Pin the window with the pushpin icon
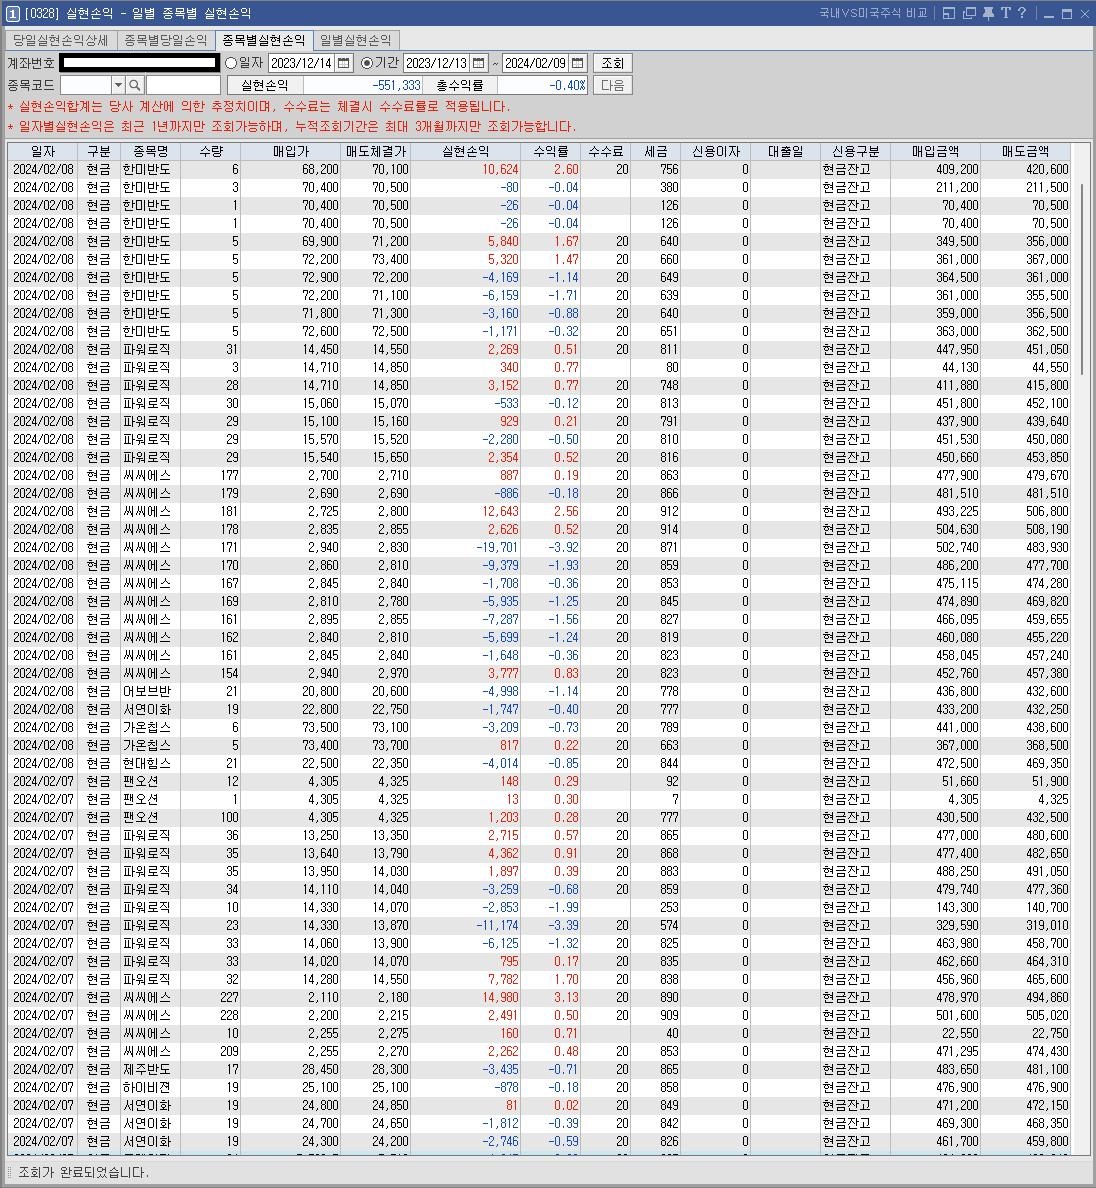1096x1188 pixels. pos(988,13)
